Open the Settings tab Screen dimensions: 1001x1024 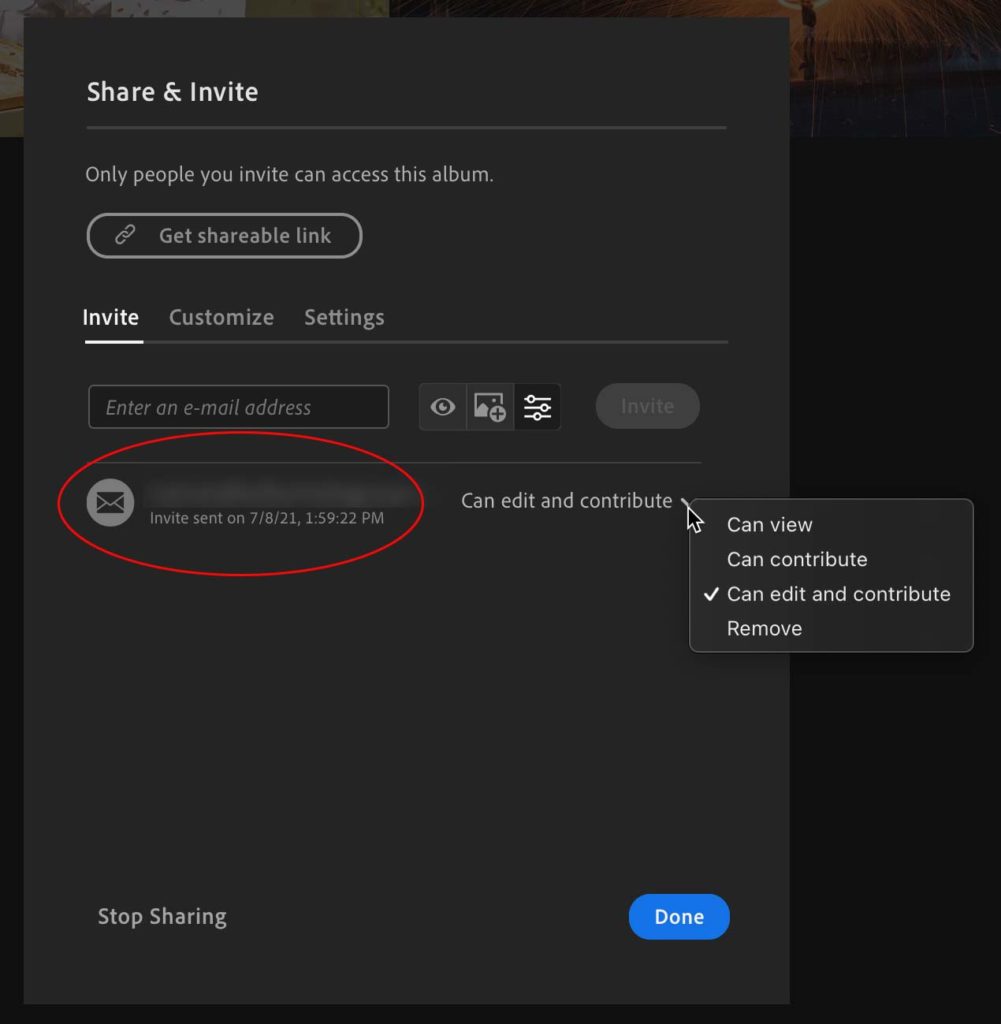coord(344,318)
